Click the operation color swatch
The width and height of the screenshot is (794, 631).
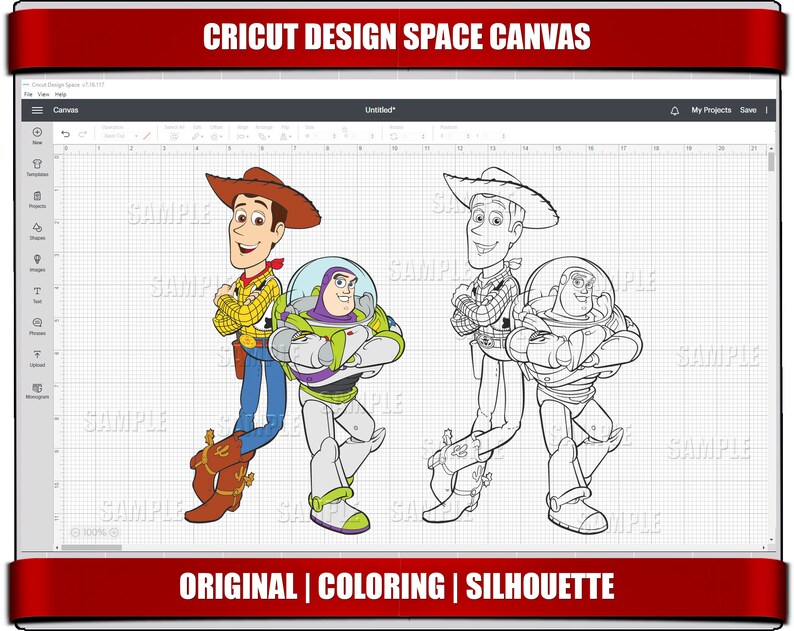(x=147, y=136)
